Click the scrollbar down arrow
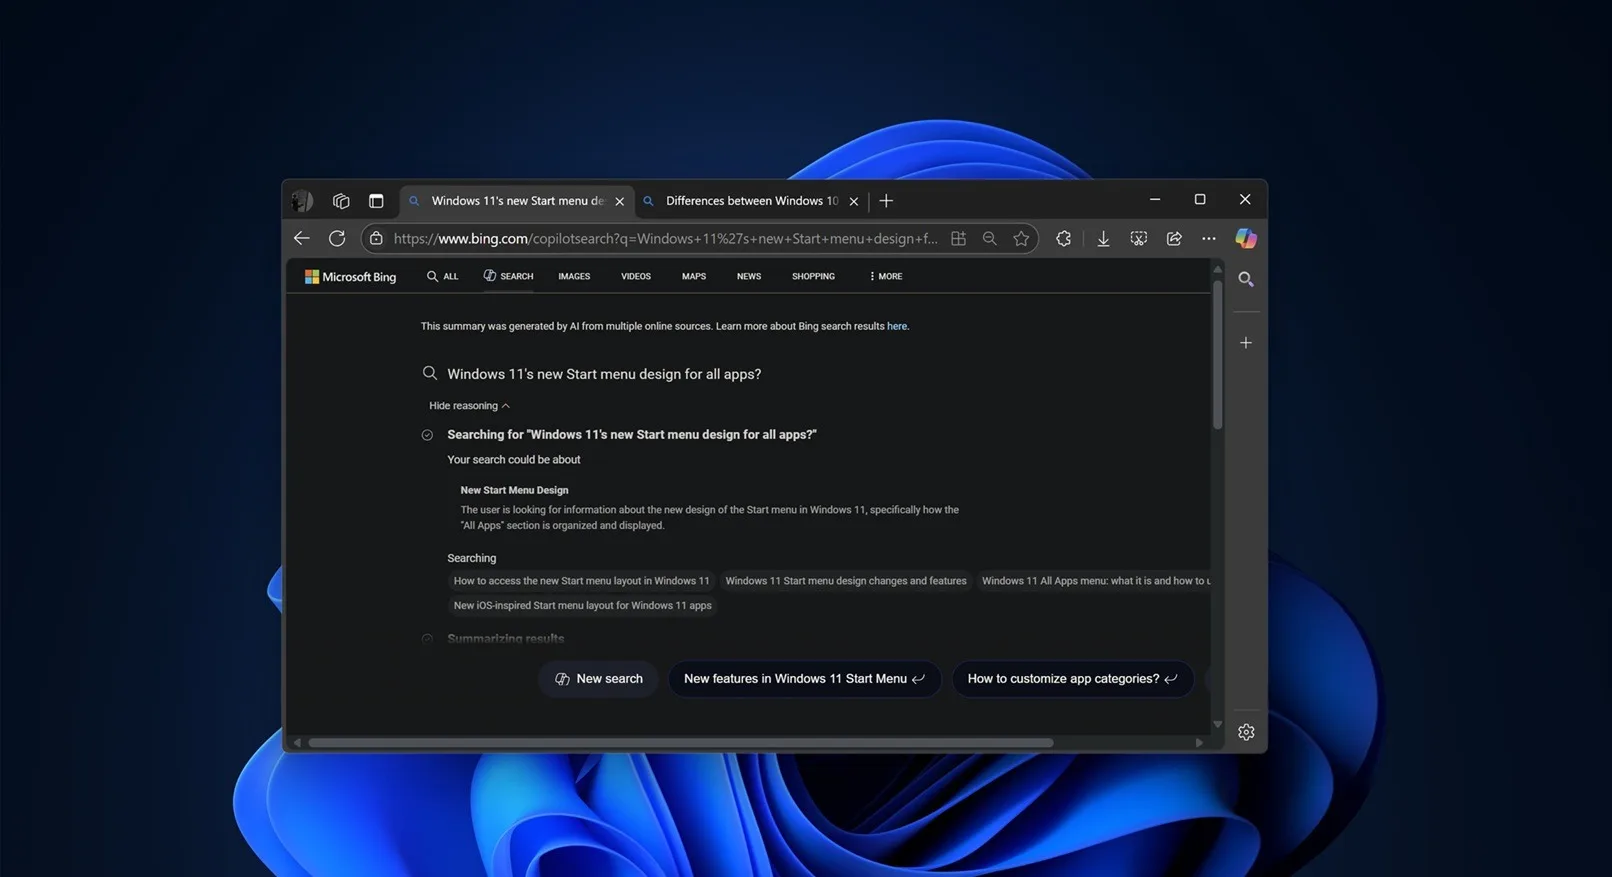This screenshot has width=1612, height=877. pyautogui.click(x=1217, y=724)
